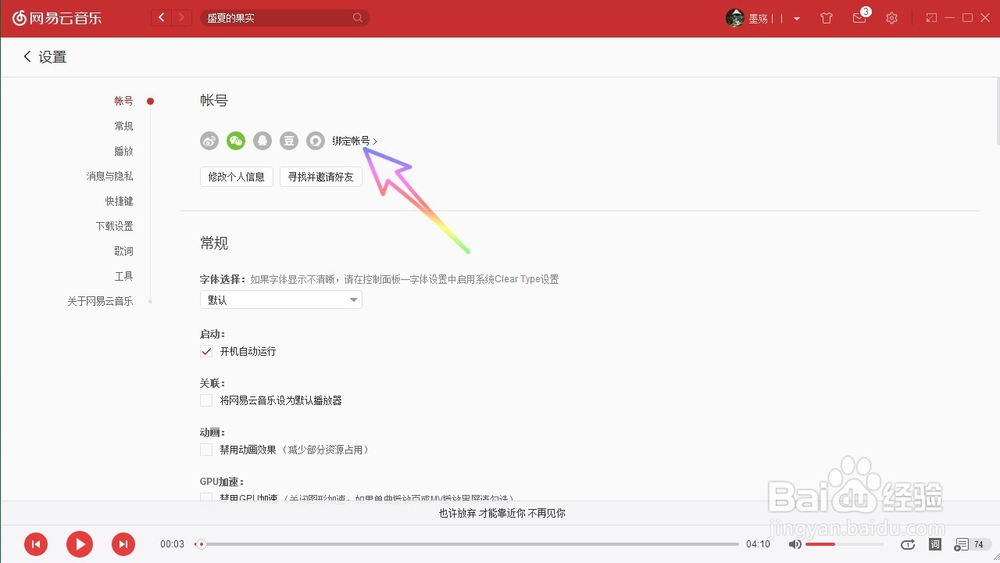Check 禁用动画效果 checkbox
The image size is (1000, 563).
pyautogui.click(x=206, y=450)
